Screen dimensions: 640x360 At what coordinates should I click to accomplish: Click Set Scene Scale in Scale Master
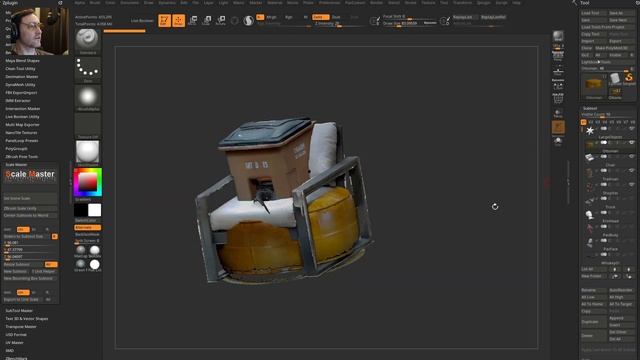click(30, 198)
